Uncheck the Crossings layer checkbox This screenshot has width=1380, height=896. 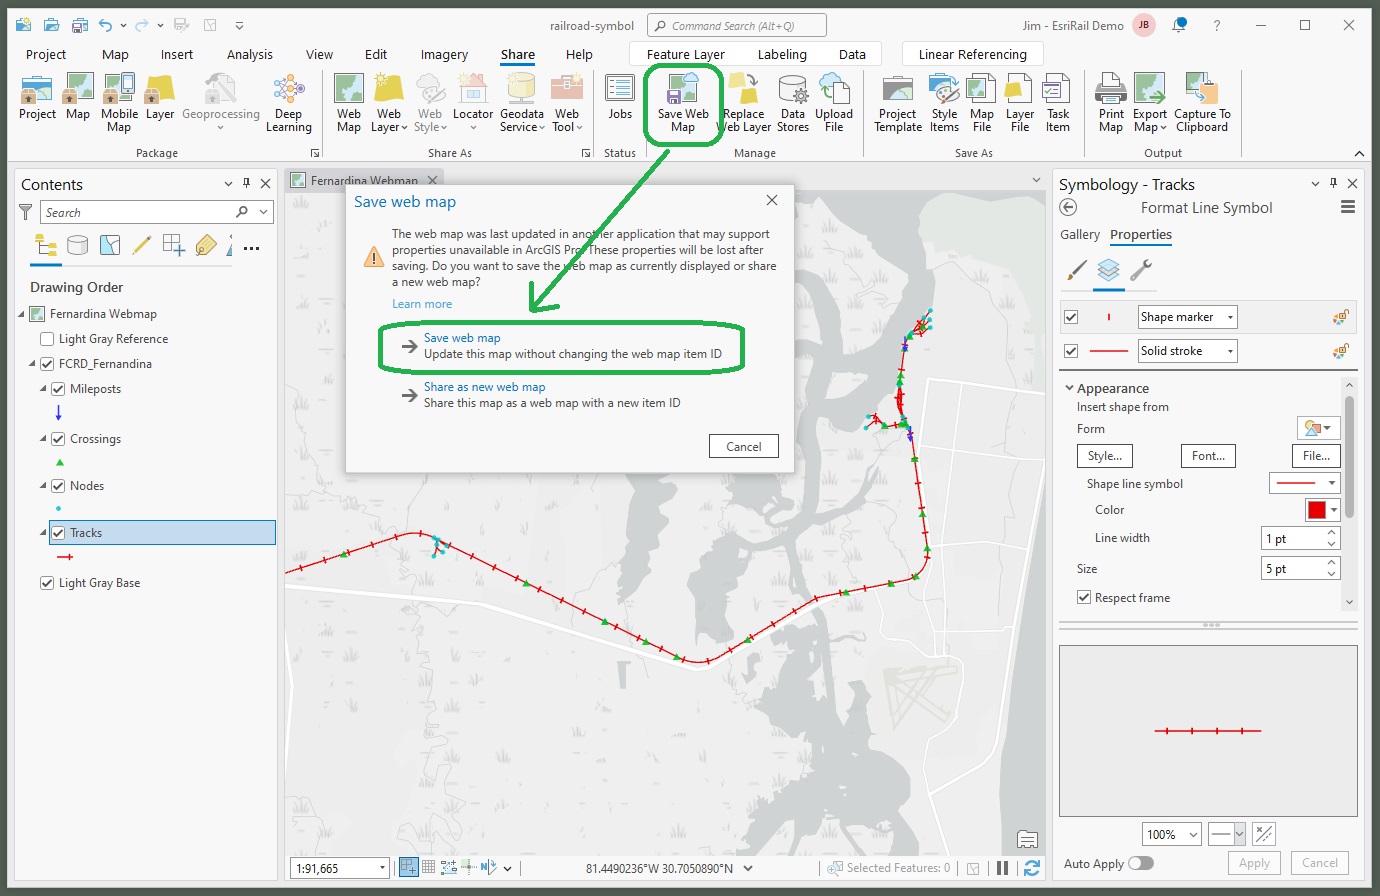58,438
